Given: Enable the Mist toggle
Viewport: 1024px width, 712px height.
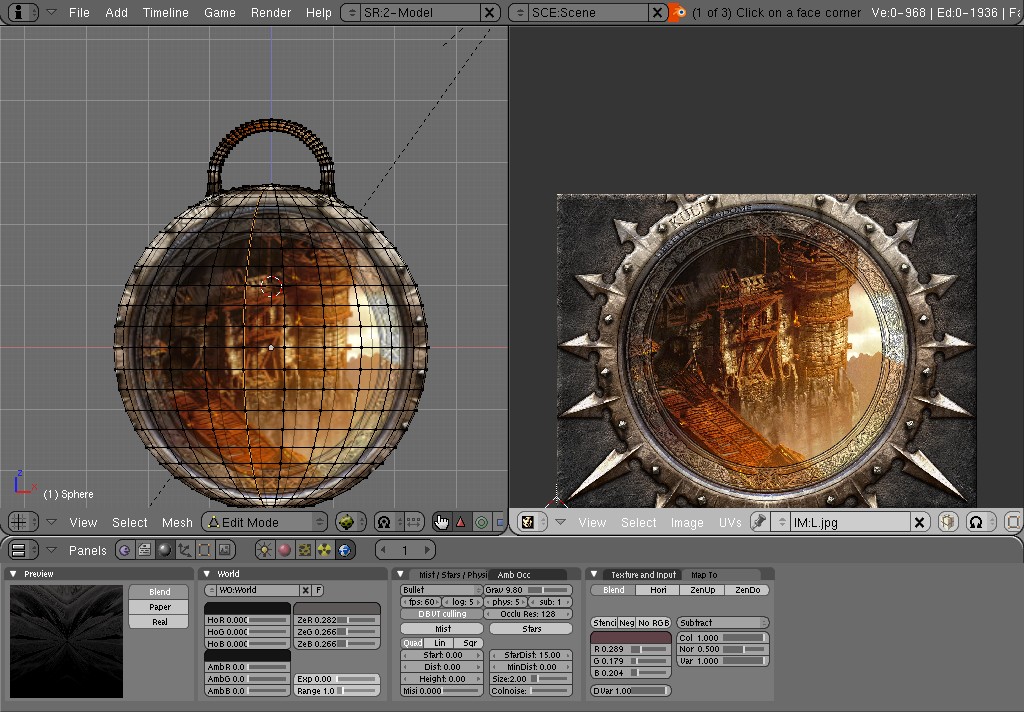Looking at the screenshot, I should (x=442, y=628).
